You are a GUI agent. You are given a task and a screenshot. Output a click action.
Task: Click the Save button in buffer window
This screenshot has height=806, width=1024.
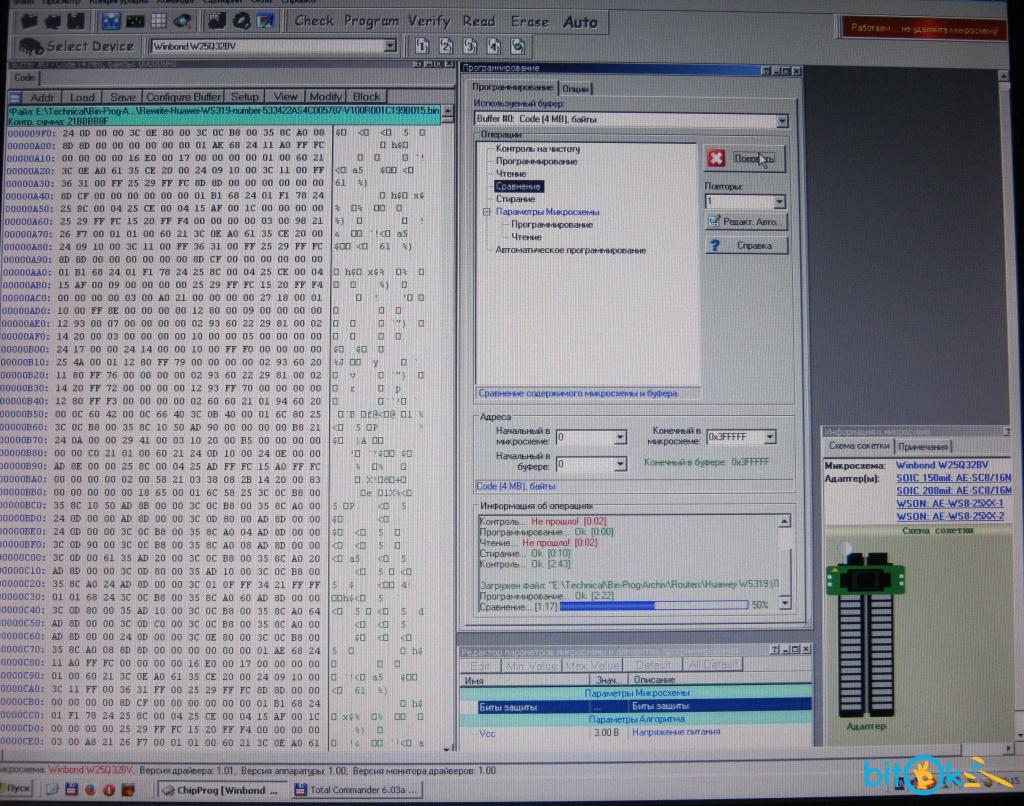(123, 97)
